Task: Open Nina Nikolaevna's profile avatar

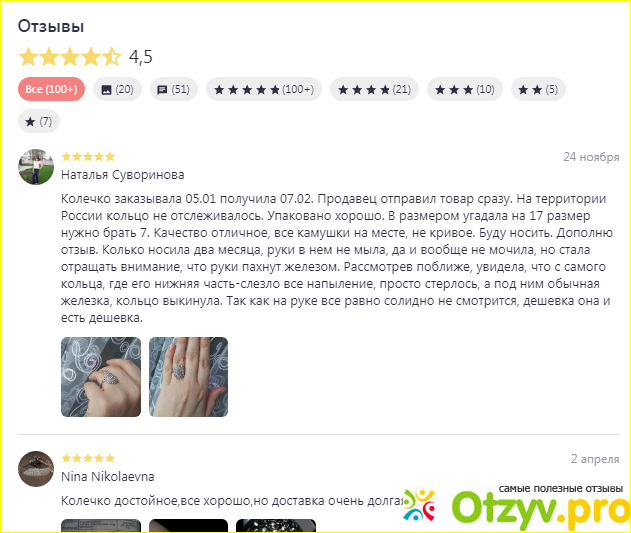Action: (36, 469)
